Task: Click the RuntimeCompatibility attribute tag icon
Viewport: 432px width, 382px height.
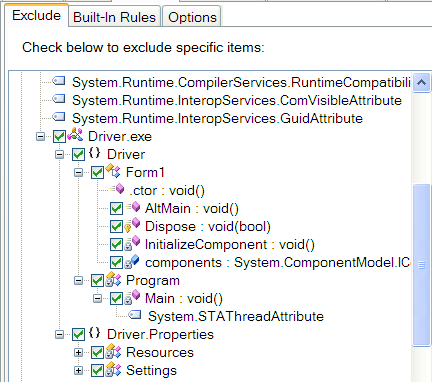Action: [59, 81]
